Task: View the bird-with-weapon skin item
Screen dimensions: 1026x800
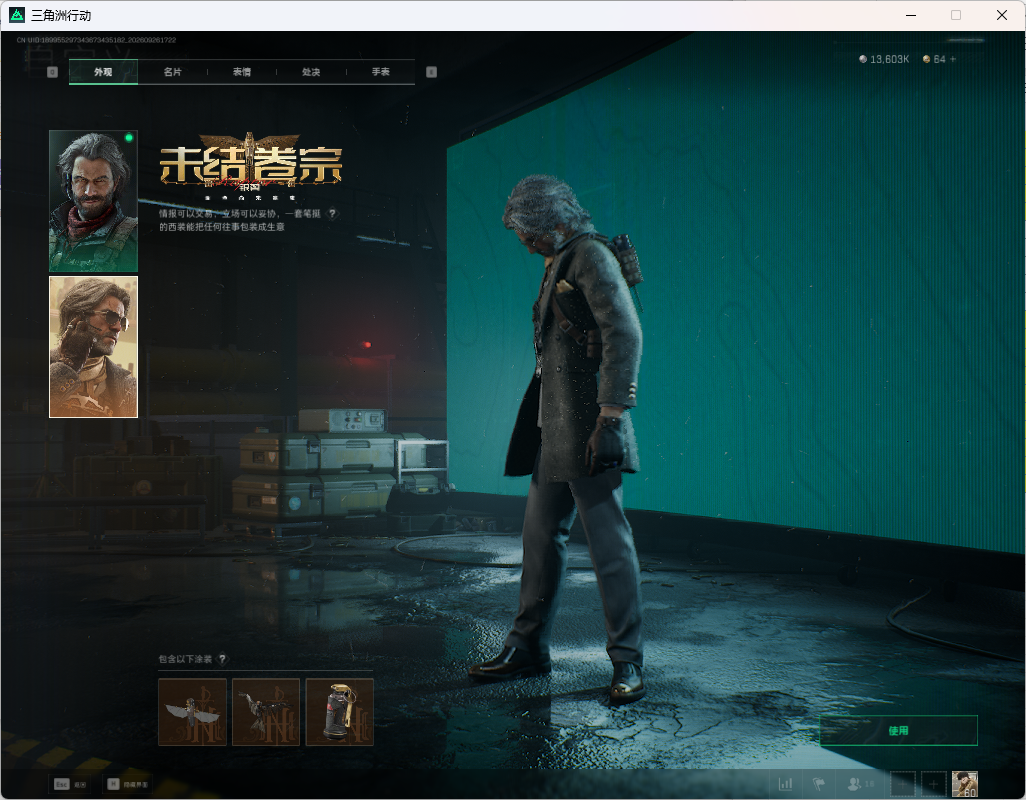Action: pyautogui.click(x=266, y=712)
